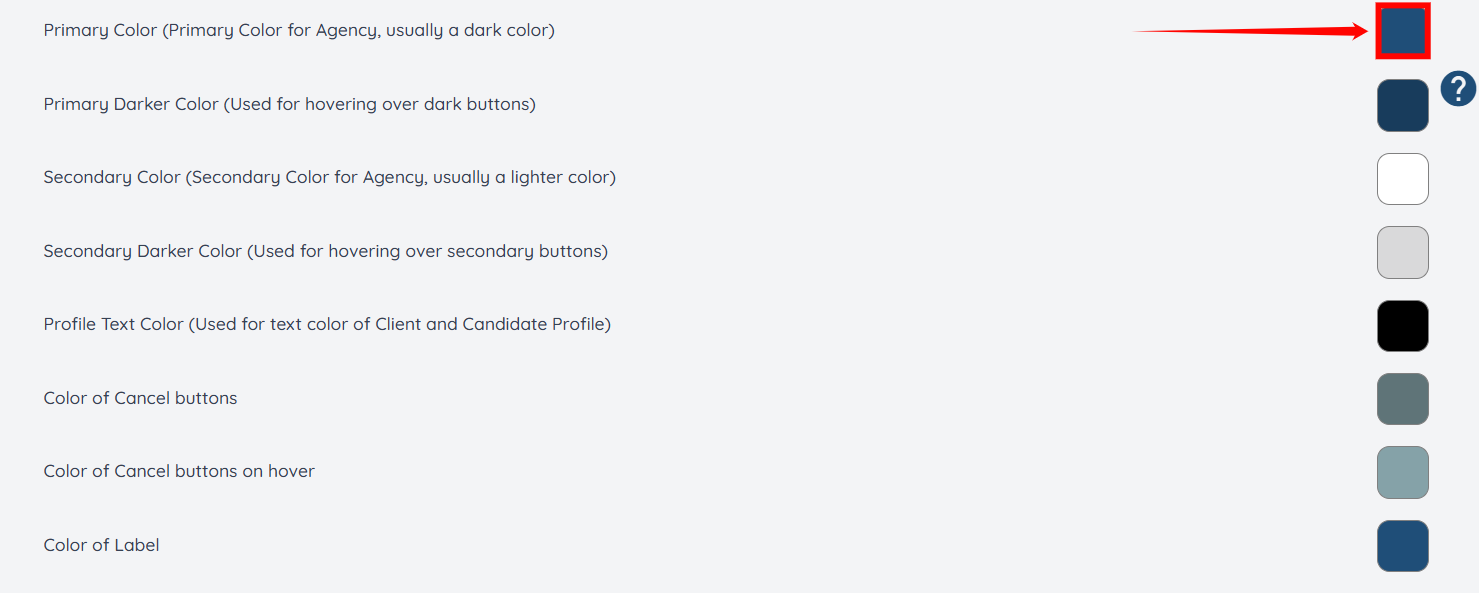
Task: Change the Color of Cancel buttons swatch
Action: pos(1403,399)
